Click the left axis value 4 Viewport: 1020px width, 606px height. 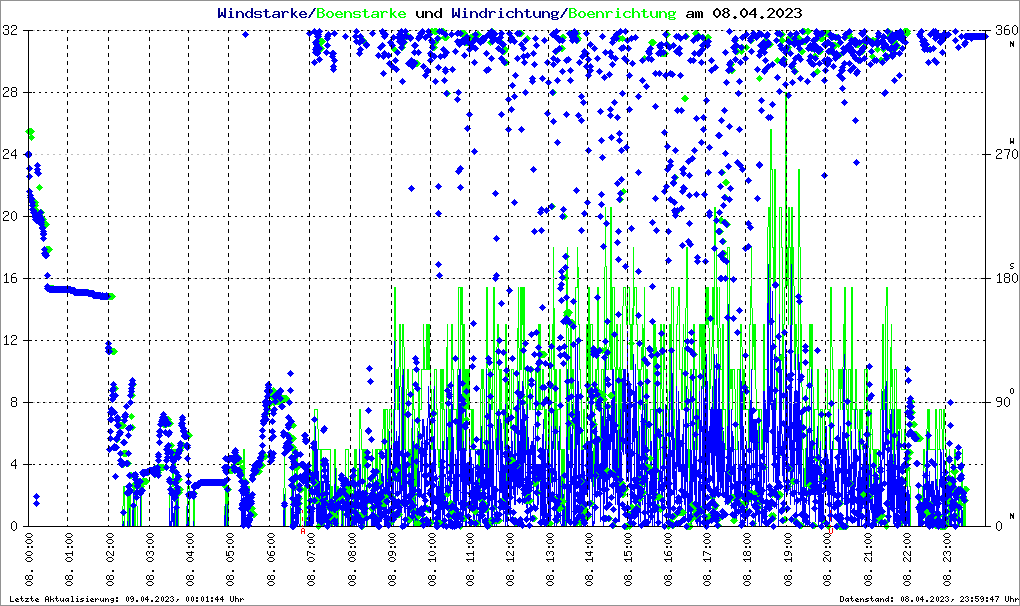pos(14,464)
